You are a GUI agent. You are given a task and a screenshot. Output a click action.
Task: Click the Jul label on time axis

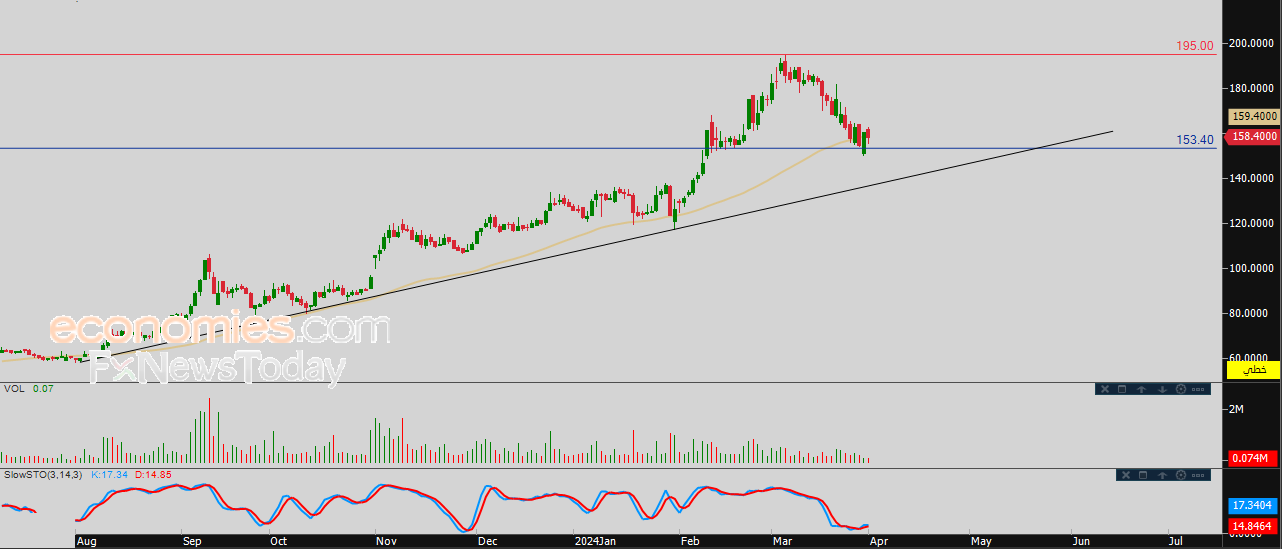1176,541
